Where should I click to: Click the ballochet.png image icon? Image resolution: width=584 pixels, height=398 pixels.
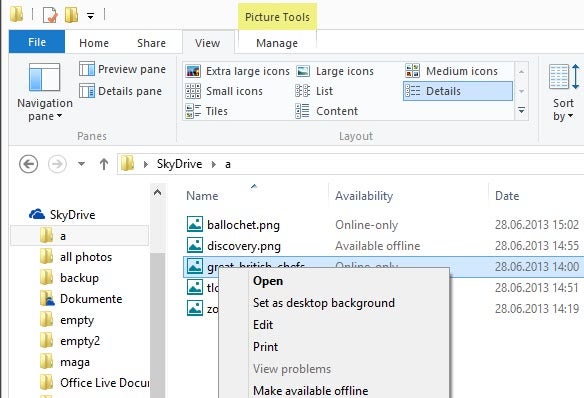pos(195,224)
